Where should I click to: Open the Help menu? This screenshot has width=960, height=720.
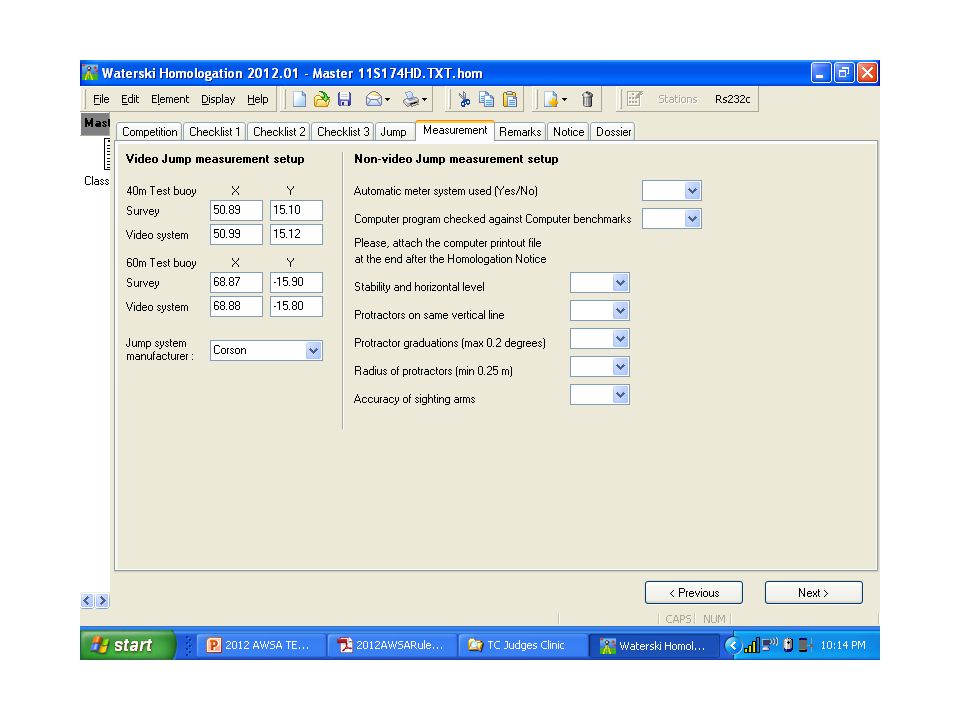(x=257, y=99)
